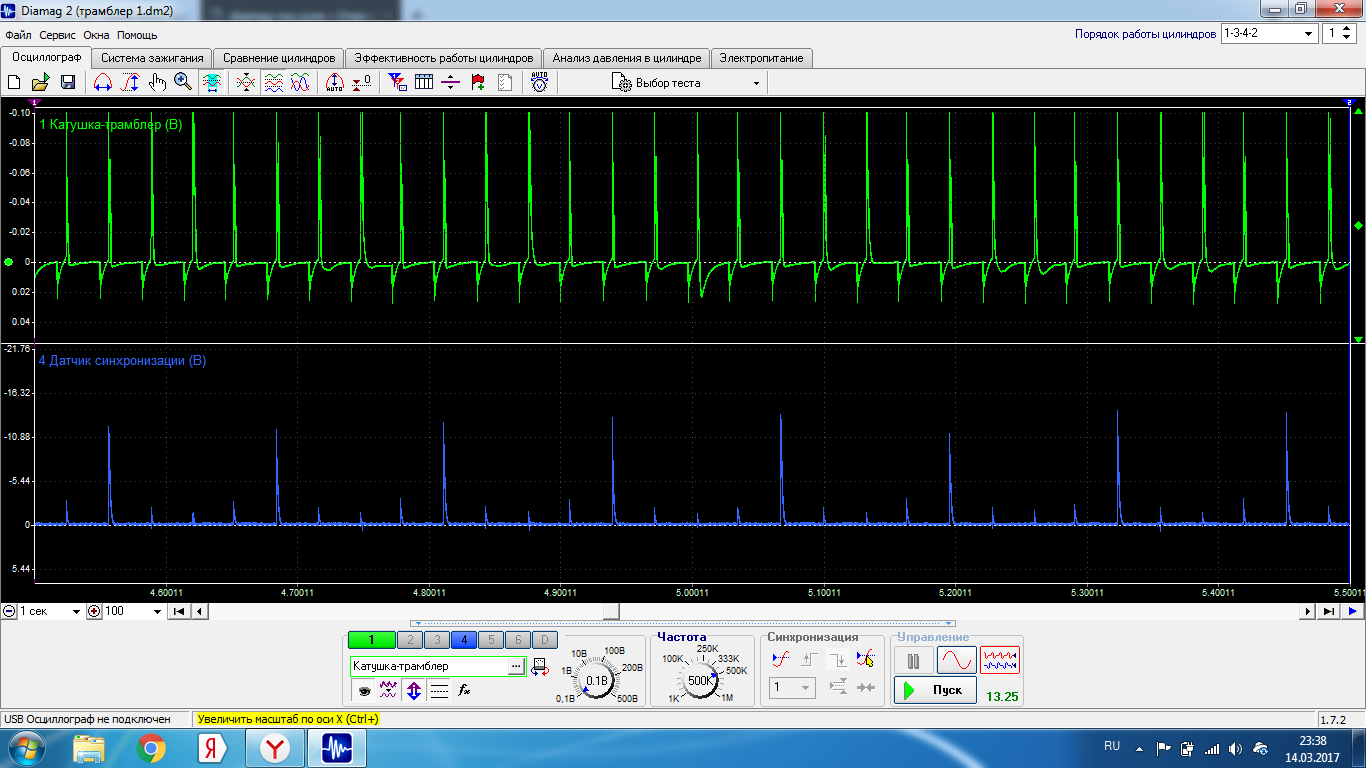The image size is (1366, 768).
Task: Open the Выбор теста dropdown
Action: click(688, 83)
